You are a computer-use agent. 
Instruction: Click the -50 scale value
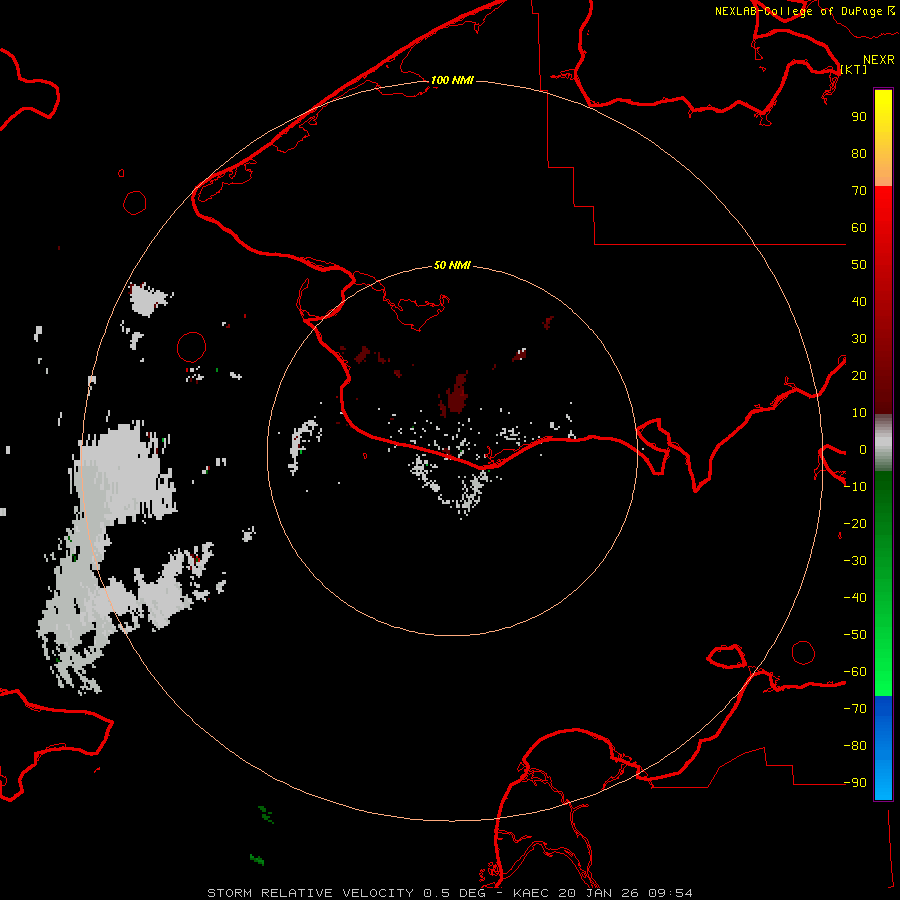[x=855, y=635]
